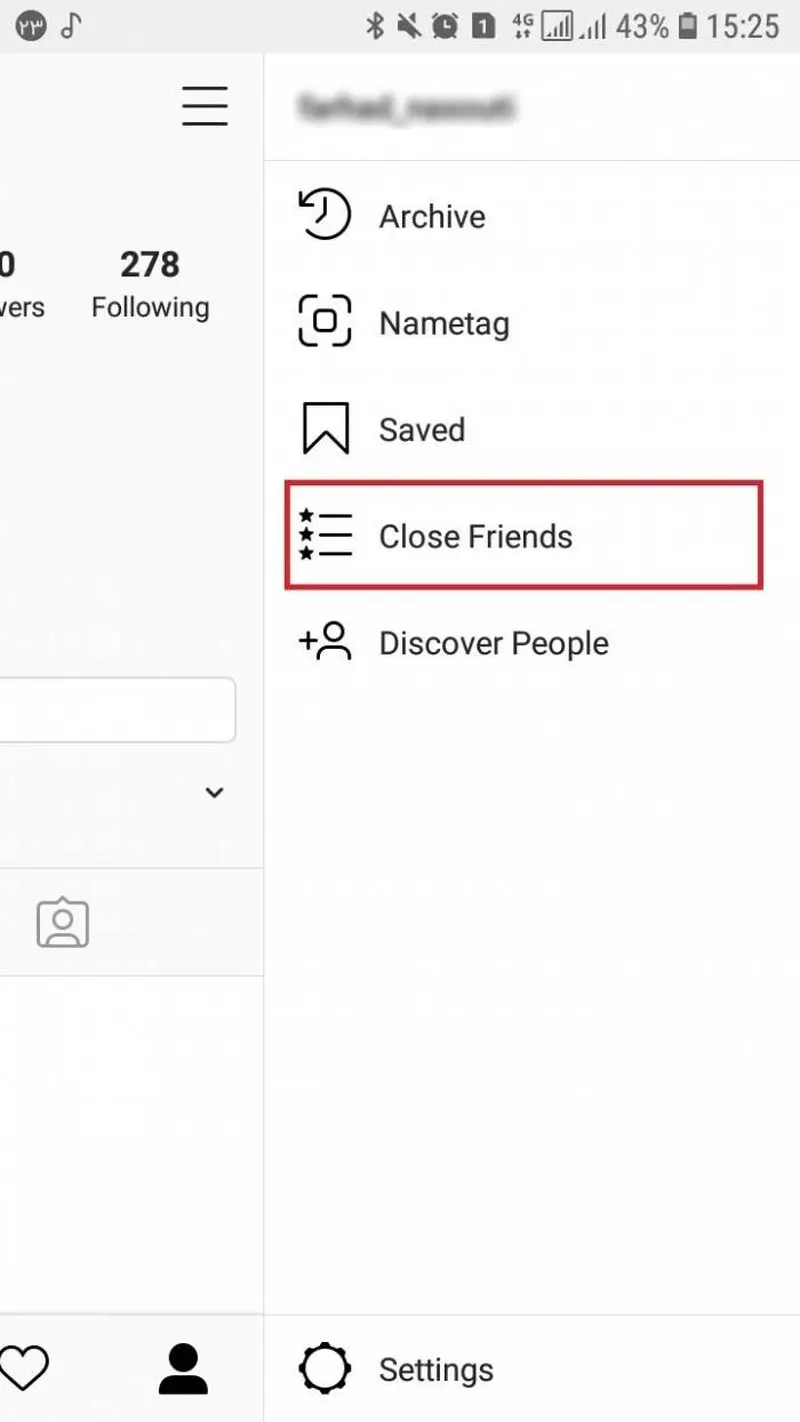The height and width of the screenshot is (1422, 800).
Task: Show the tagged photos tab
Action: click(x=63, y=923)
